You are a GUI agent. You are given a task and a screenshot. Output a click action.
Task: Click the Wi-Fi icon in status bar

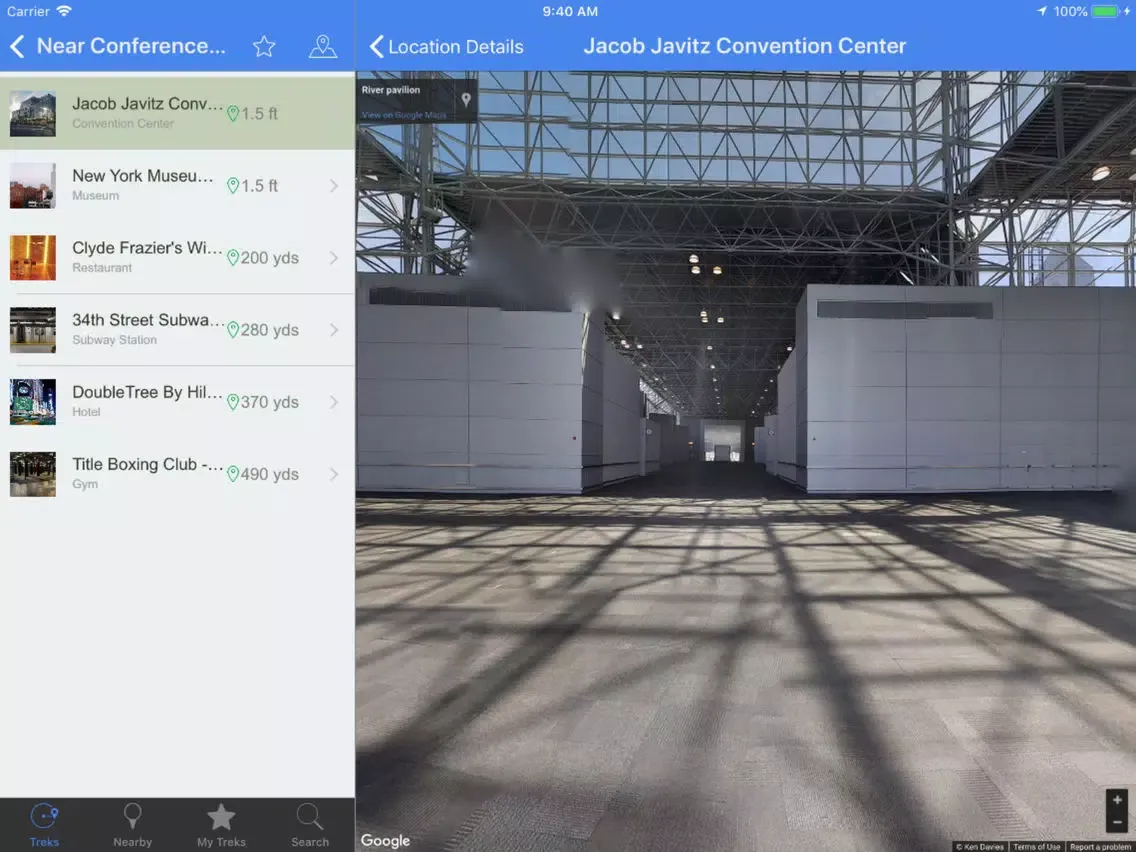64,11
